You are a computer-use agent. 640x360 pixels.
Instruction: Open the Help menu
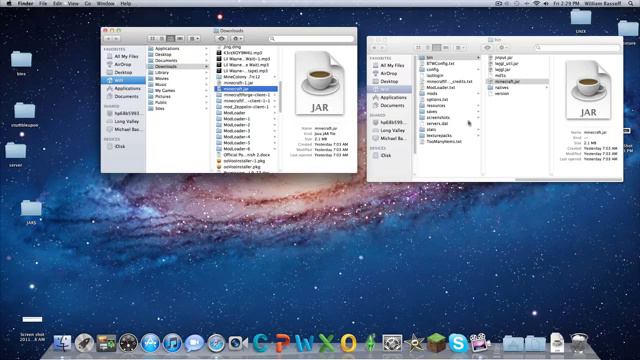[126, 3]
